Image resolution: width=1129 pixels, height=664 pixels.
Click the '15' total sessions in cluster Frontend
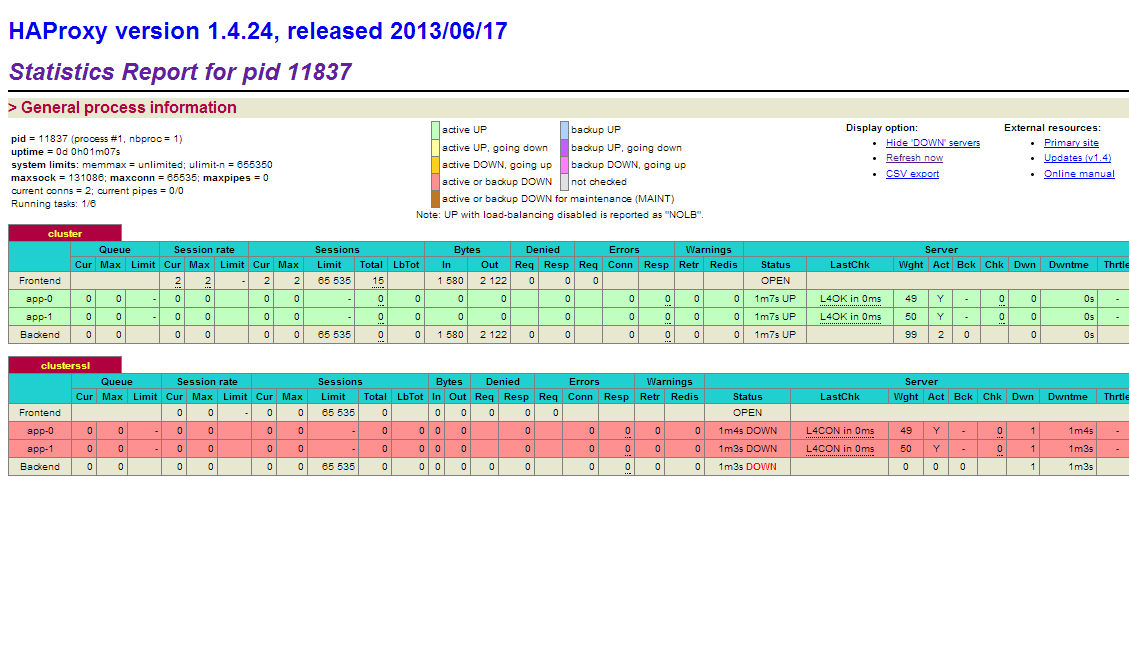(x=378, y=281)
